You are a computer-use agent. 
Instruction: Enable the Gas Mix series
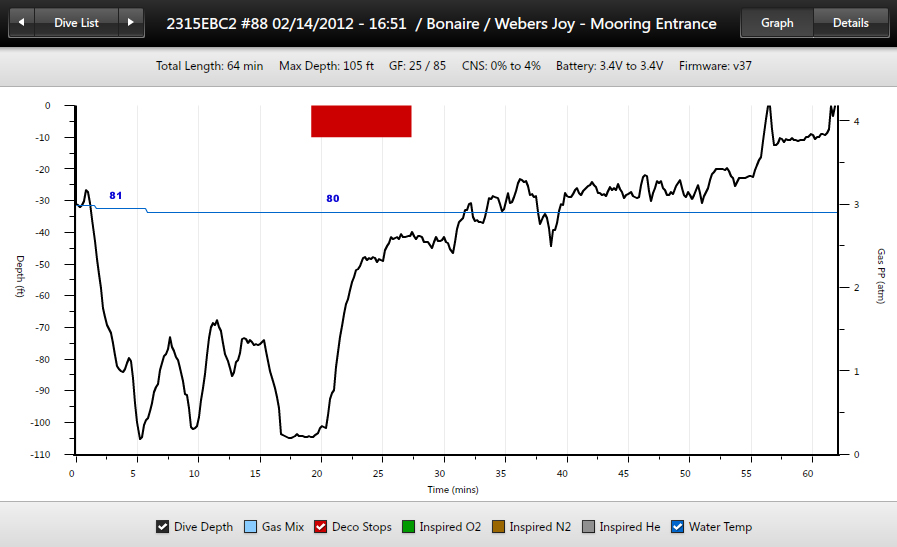point(251,527)
